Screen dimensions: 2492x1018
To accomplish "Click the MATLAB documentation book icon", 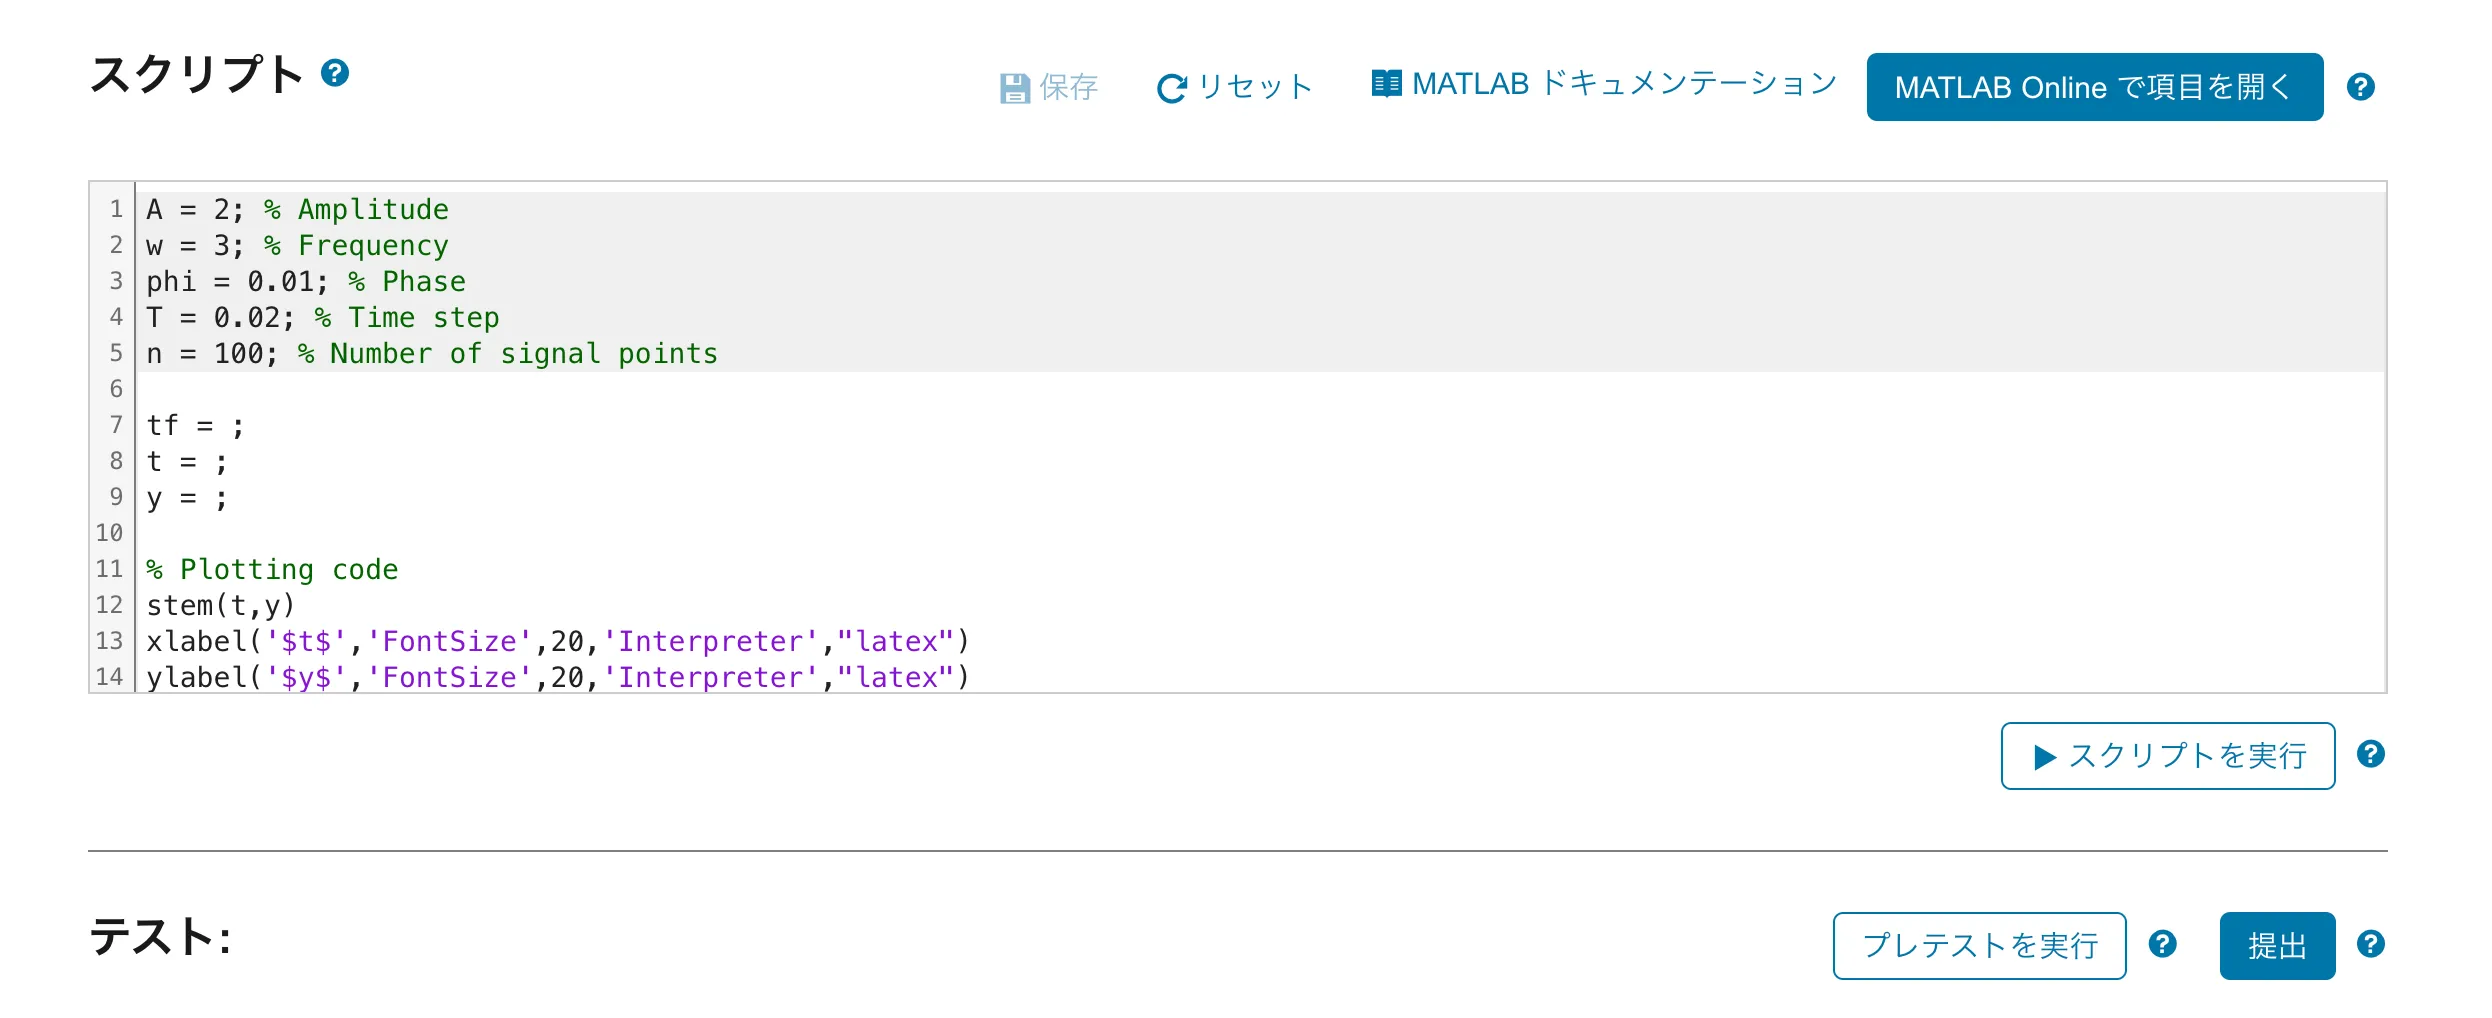I will (x=1386, y=84).
